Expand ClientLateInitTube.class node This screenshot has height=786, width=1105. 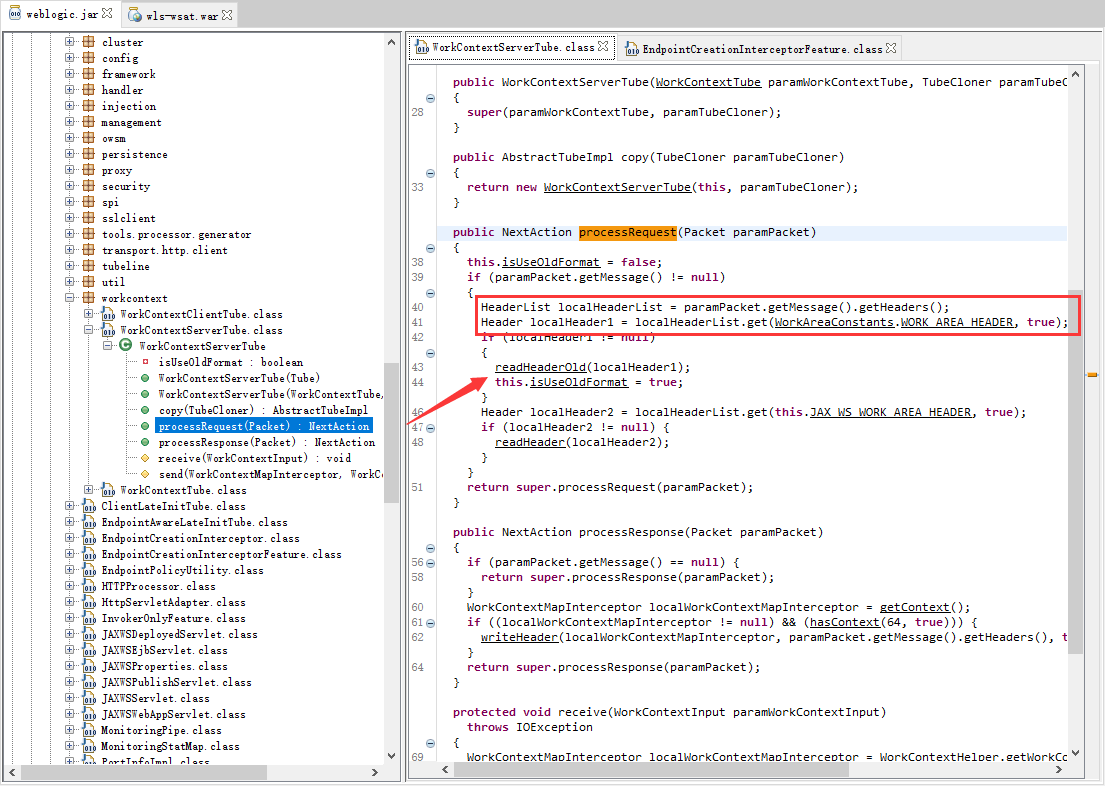pyautogui.click(x=69, y=505)
